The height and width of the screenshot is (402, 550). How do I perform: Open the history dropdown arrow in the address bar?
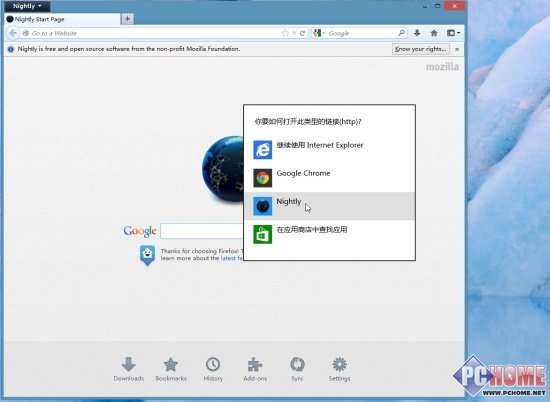(x=294, y=33)
